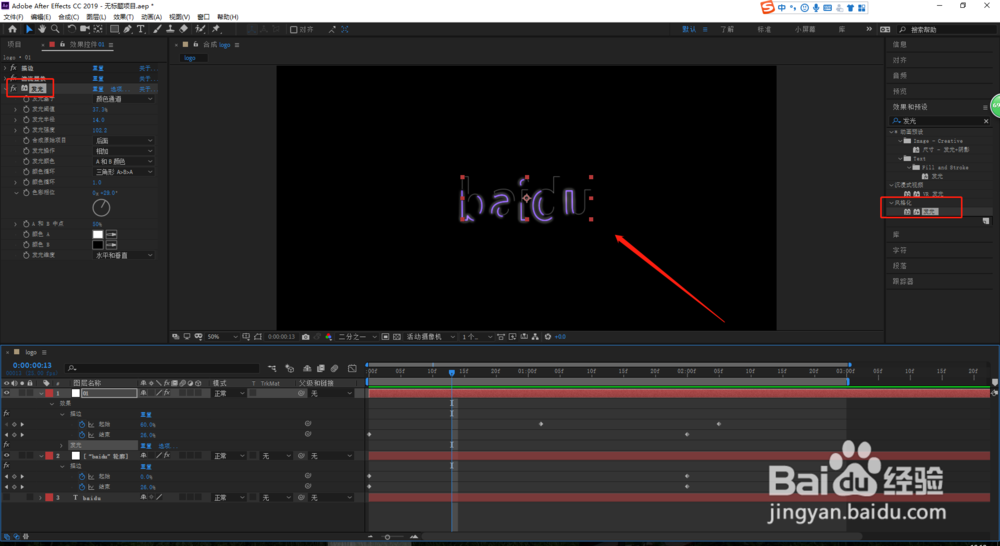Hide the baidu outline layer 2 eye
The width and height of the screenshot is (1000, 546).
click(x=6, y=456)
